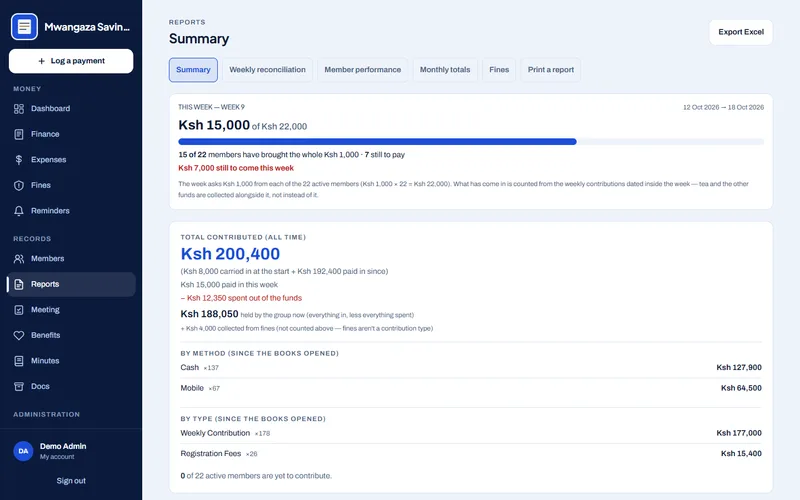Click the plus icon in Log a payment
800x500 pixels.
point(41,61)
